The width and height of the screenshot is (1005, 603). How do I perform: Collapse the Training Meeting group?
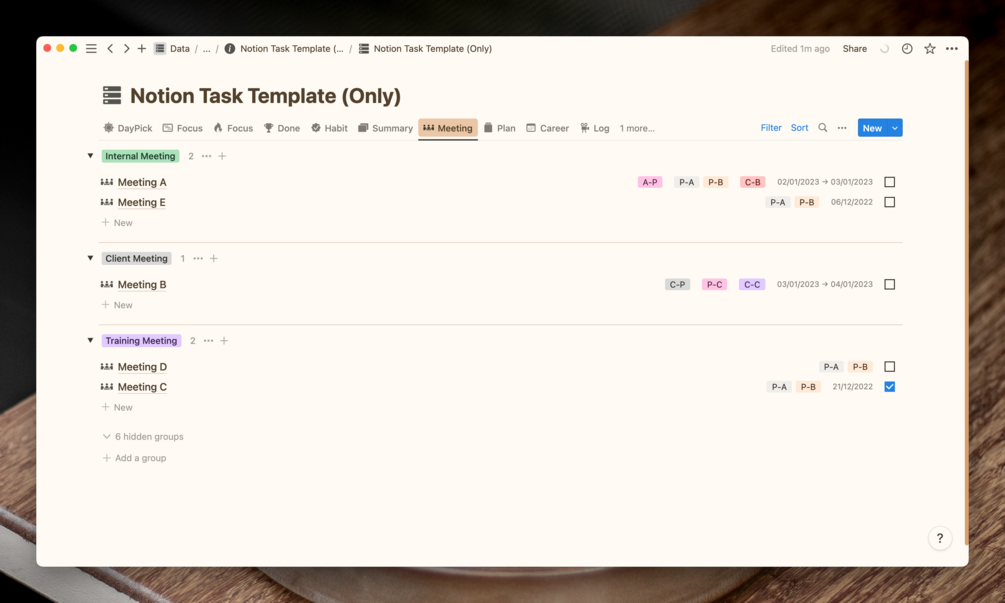[90, 340]
